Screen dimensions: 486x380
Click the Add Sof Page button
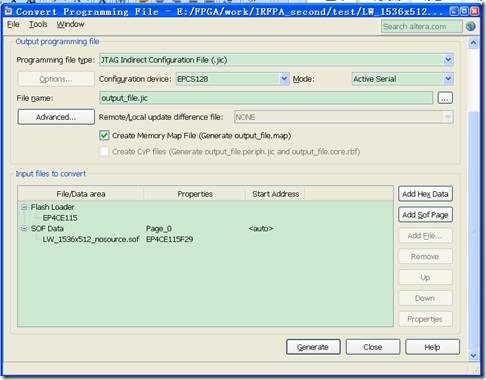425,215
